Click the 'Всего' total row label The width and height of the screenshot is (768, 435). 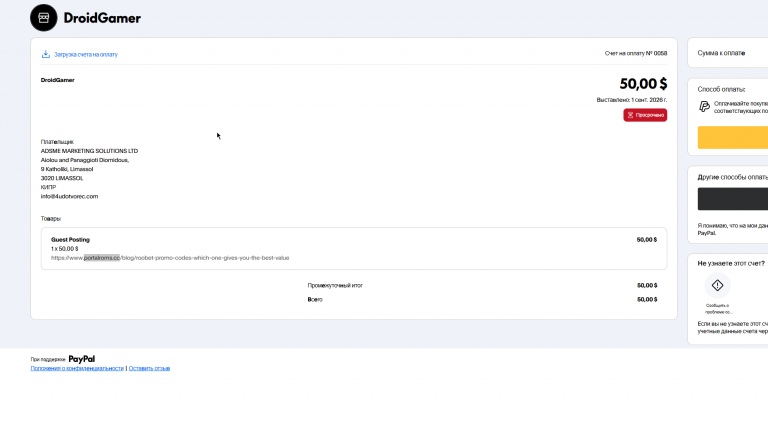(315, 299)
